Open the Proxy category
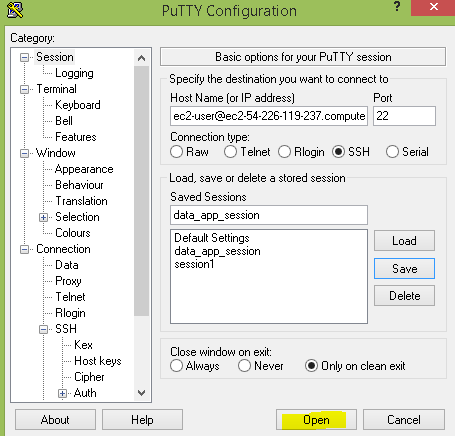 coord(68,281)
